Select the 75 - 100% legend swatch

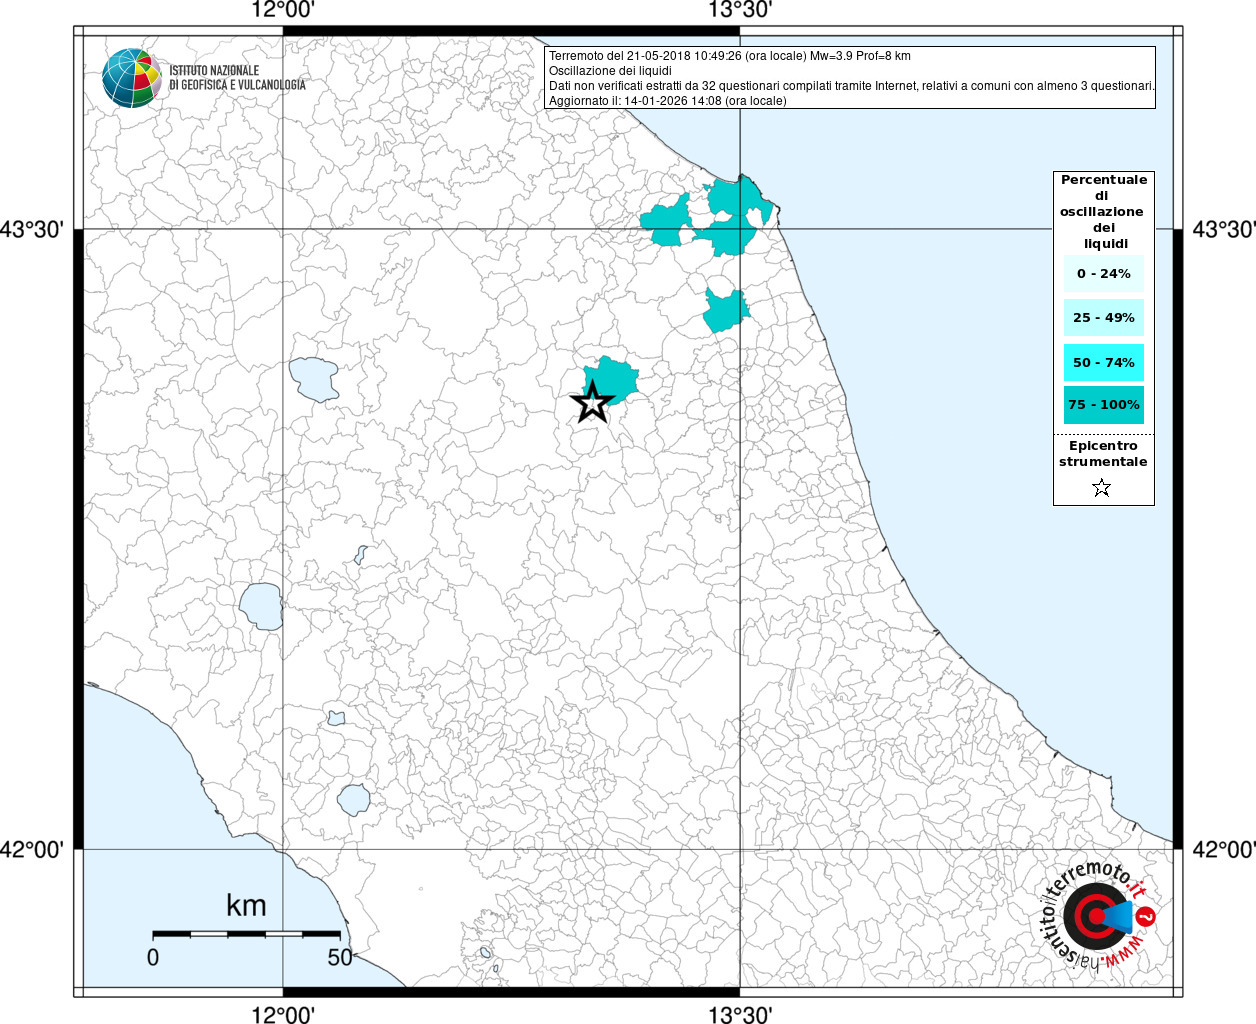[x=1104, y=405]
